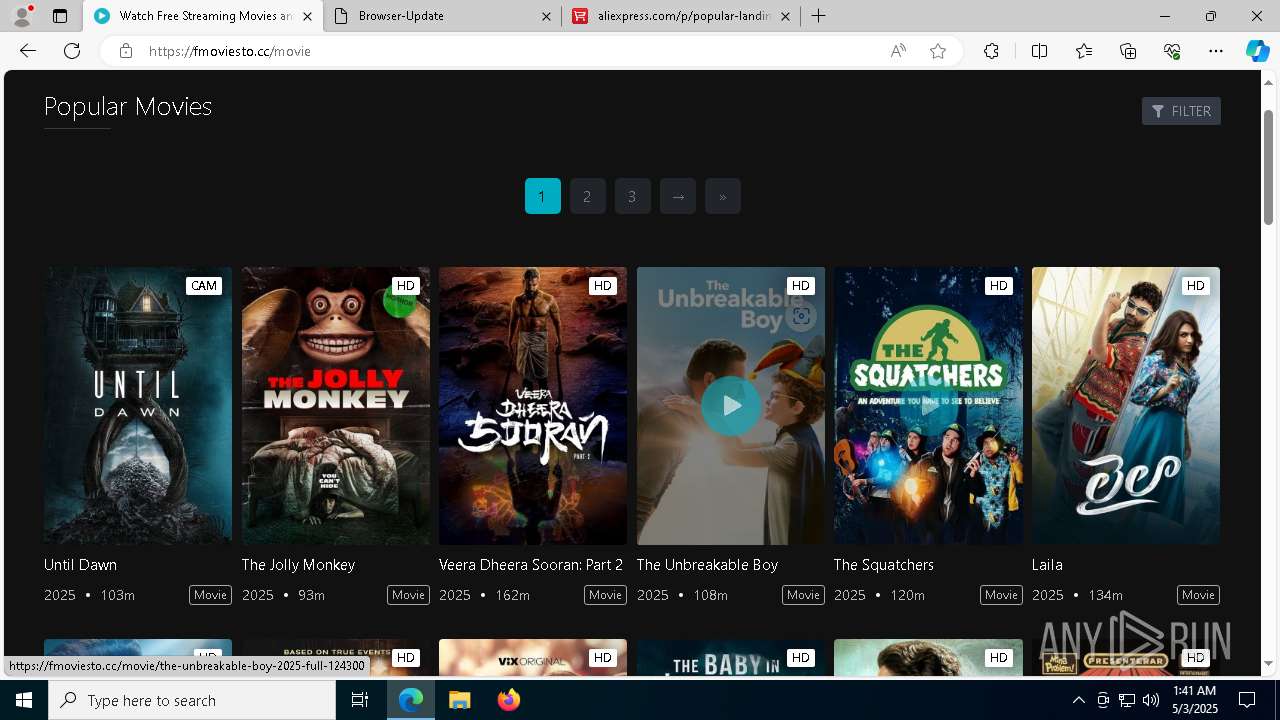Select pagination page 1

tap(542, 196)
